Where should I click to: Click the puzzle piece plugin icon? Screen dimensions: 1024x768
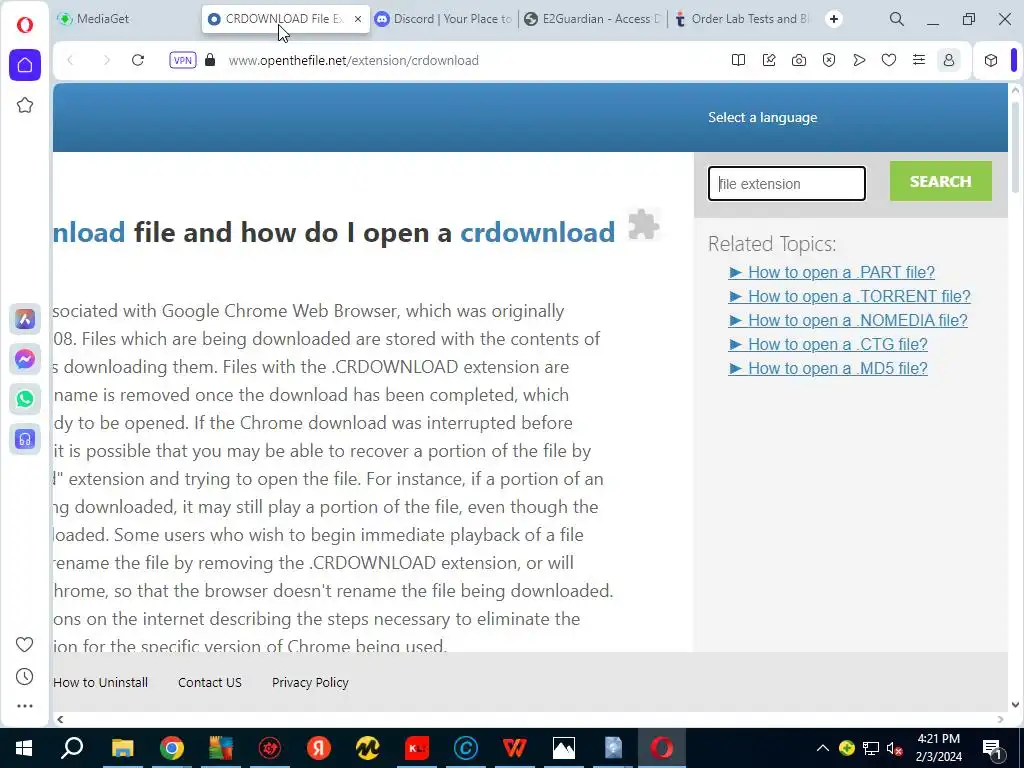coord(644,225)
